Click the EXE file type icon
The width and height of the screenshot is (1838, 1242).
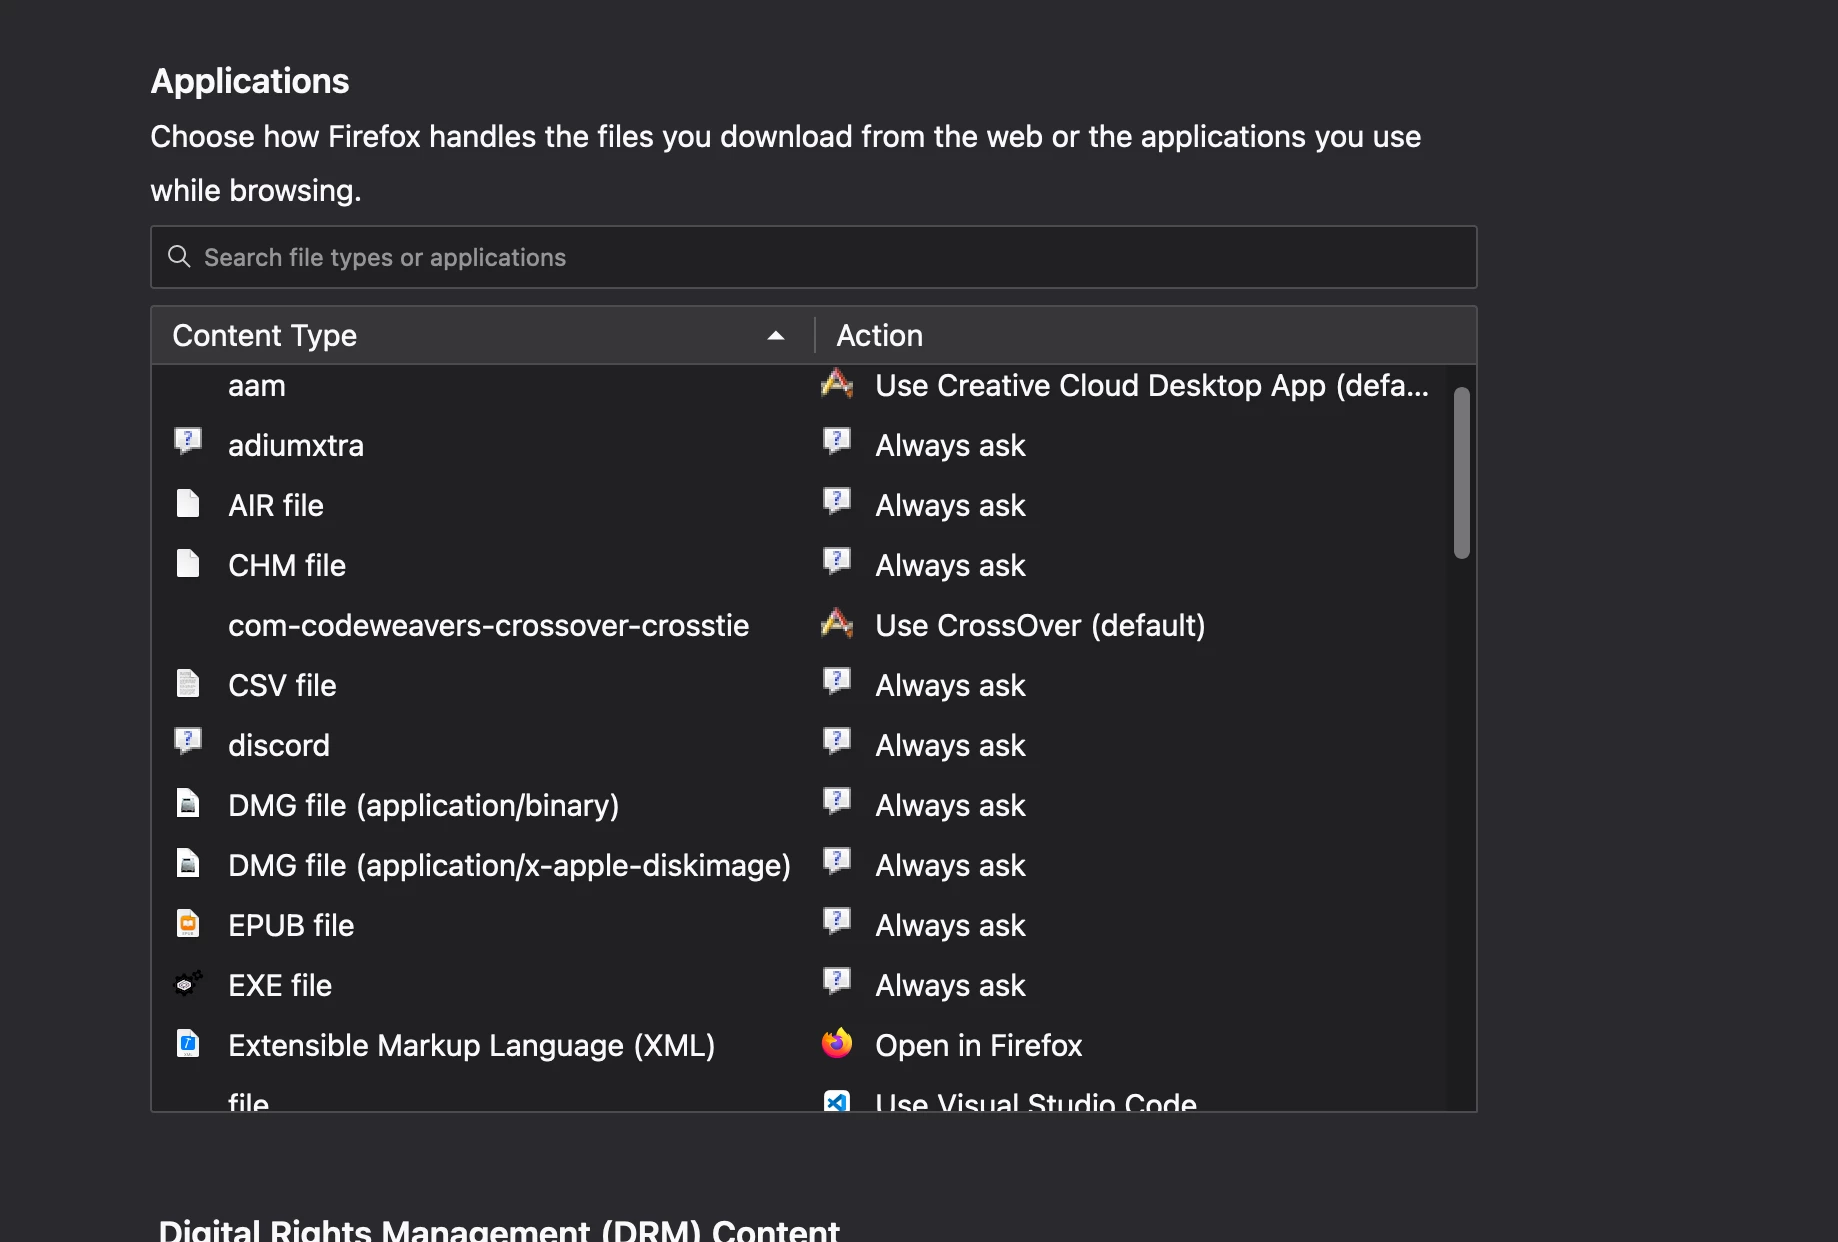[x=188, y=984]
